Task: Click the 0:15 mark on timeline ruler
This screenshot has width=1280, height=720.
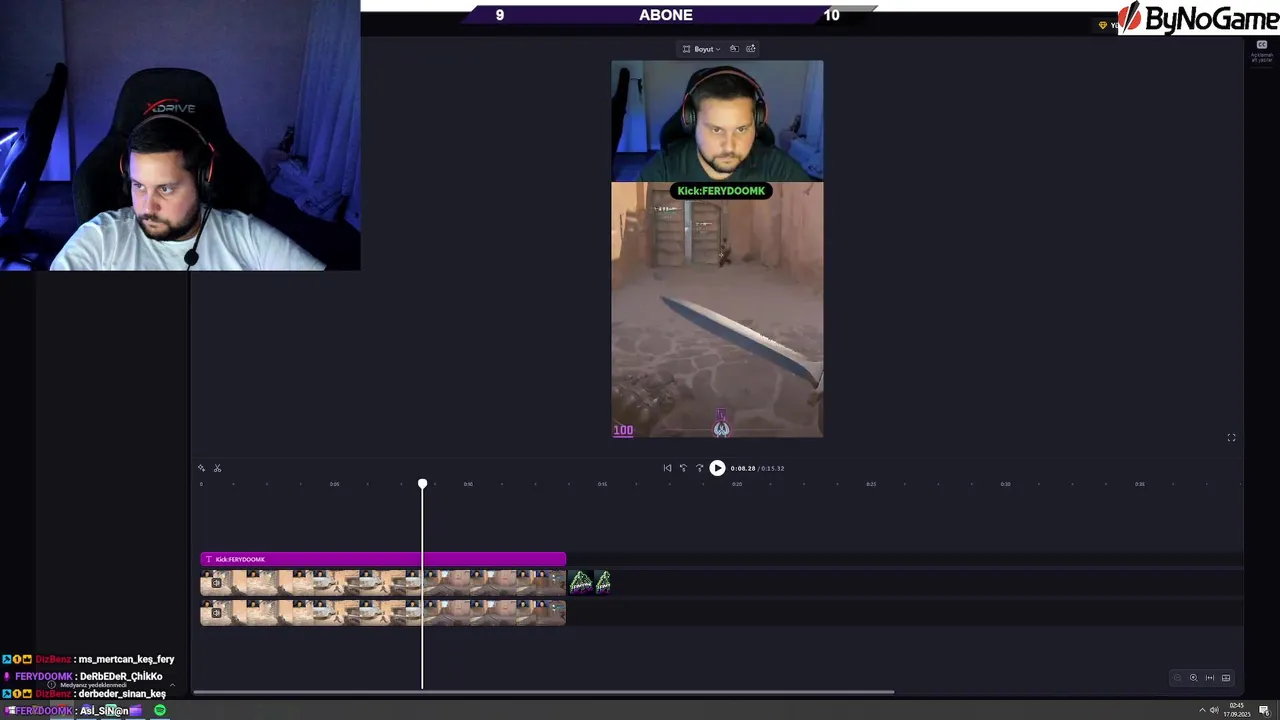Action: [x=603, y=484]
